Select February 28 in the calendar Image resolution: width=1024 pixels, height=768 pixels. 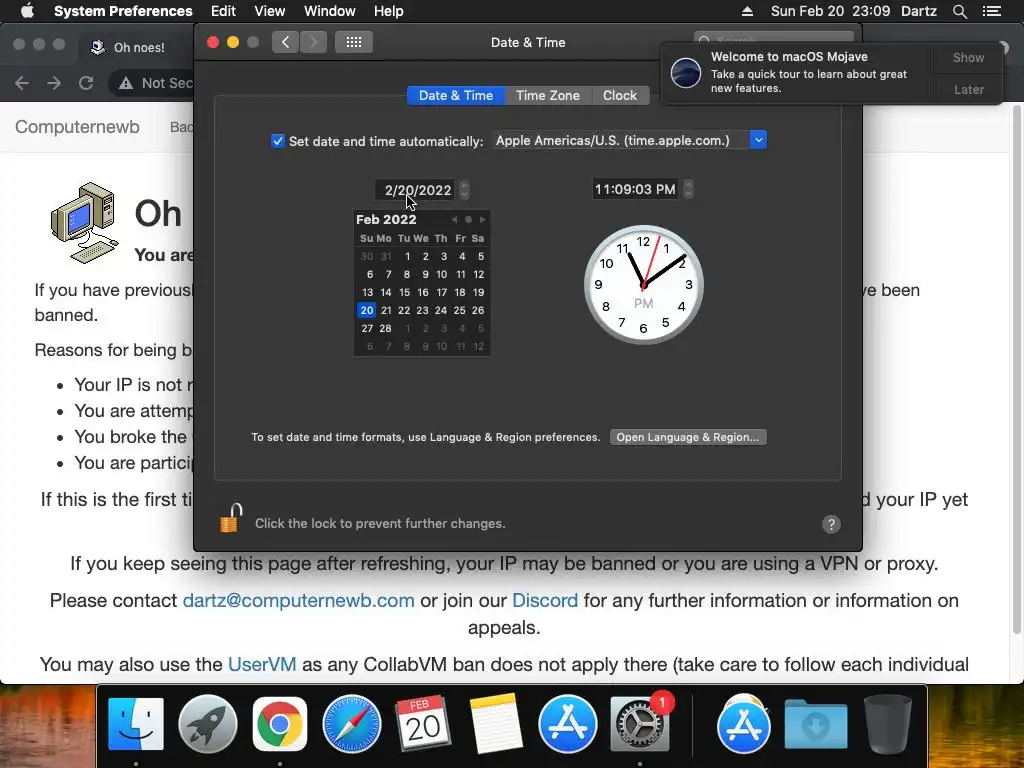(386, 328)
